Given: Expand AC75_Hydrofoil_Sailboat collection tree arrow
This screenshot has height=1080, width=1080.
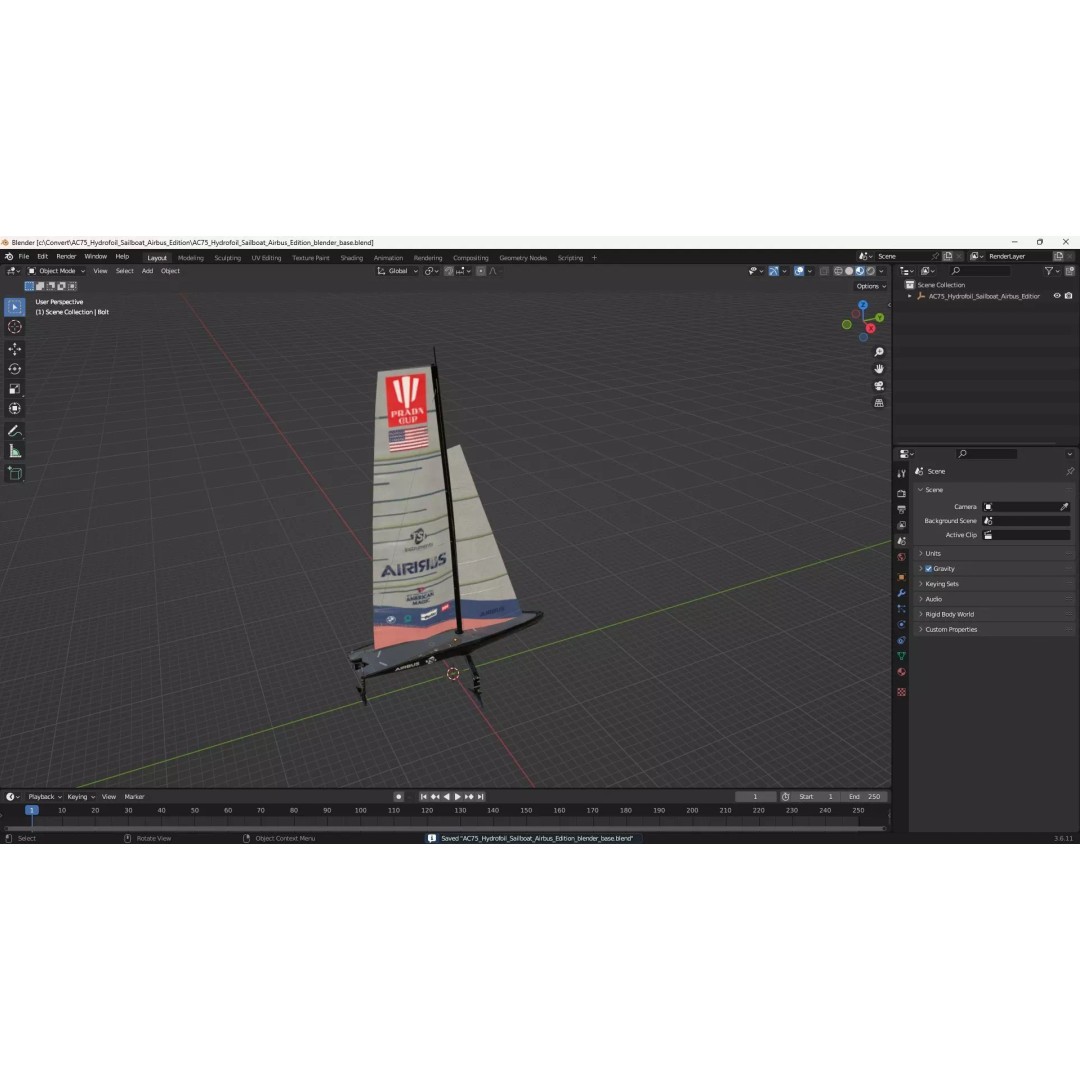Looking at the screenshot, I should [910, 296].
